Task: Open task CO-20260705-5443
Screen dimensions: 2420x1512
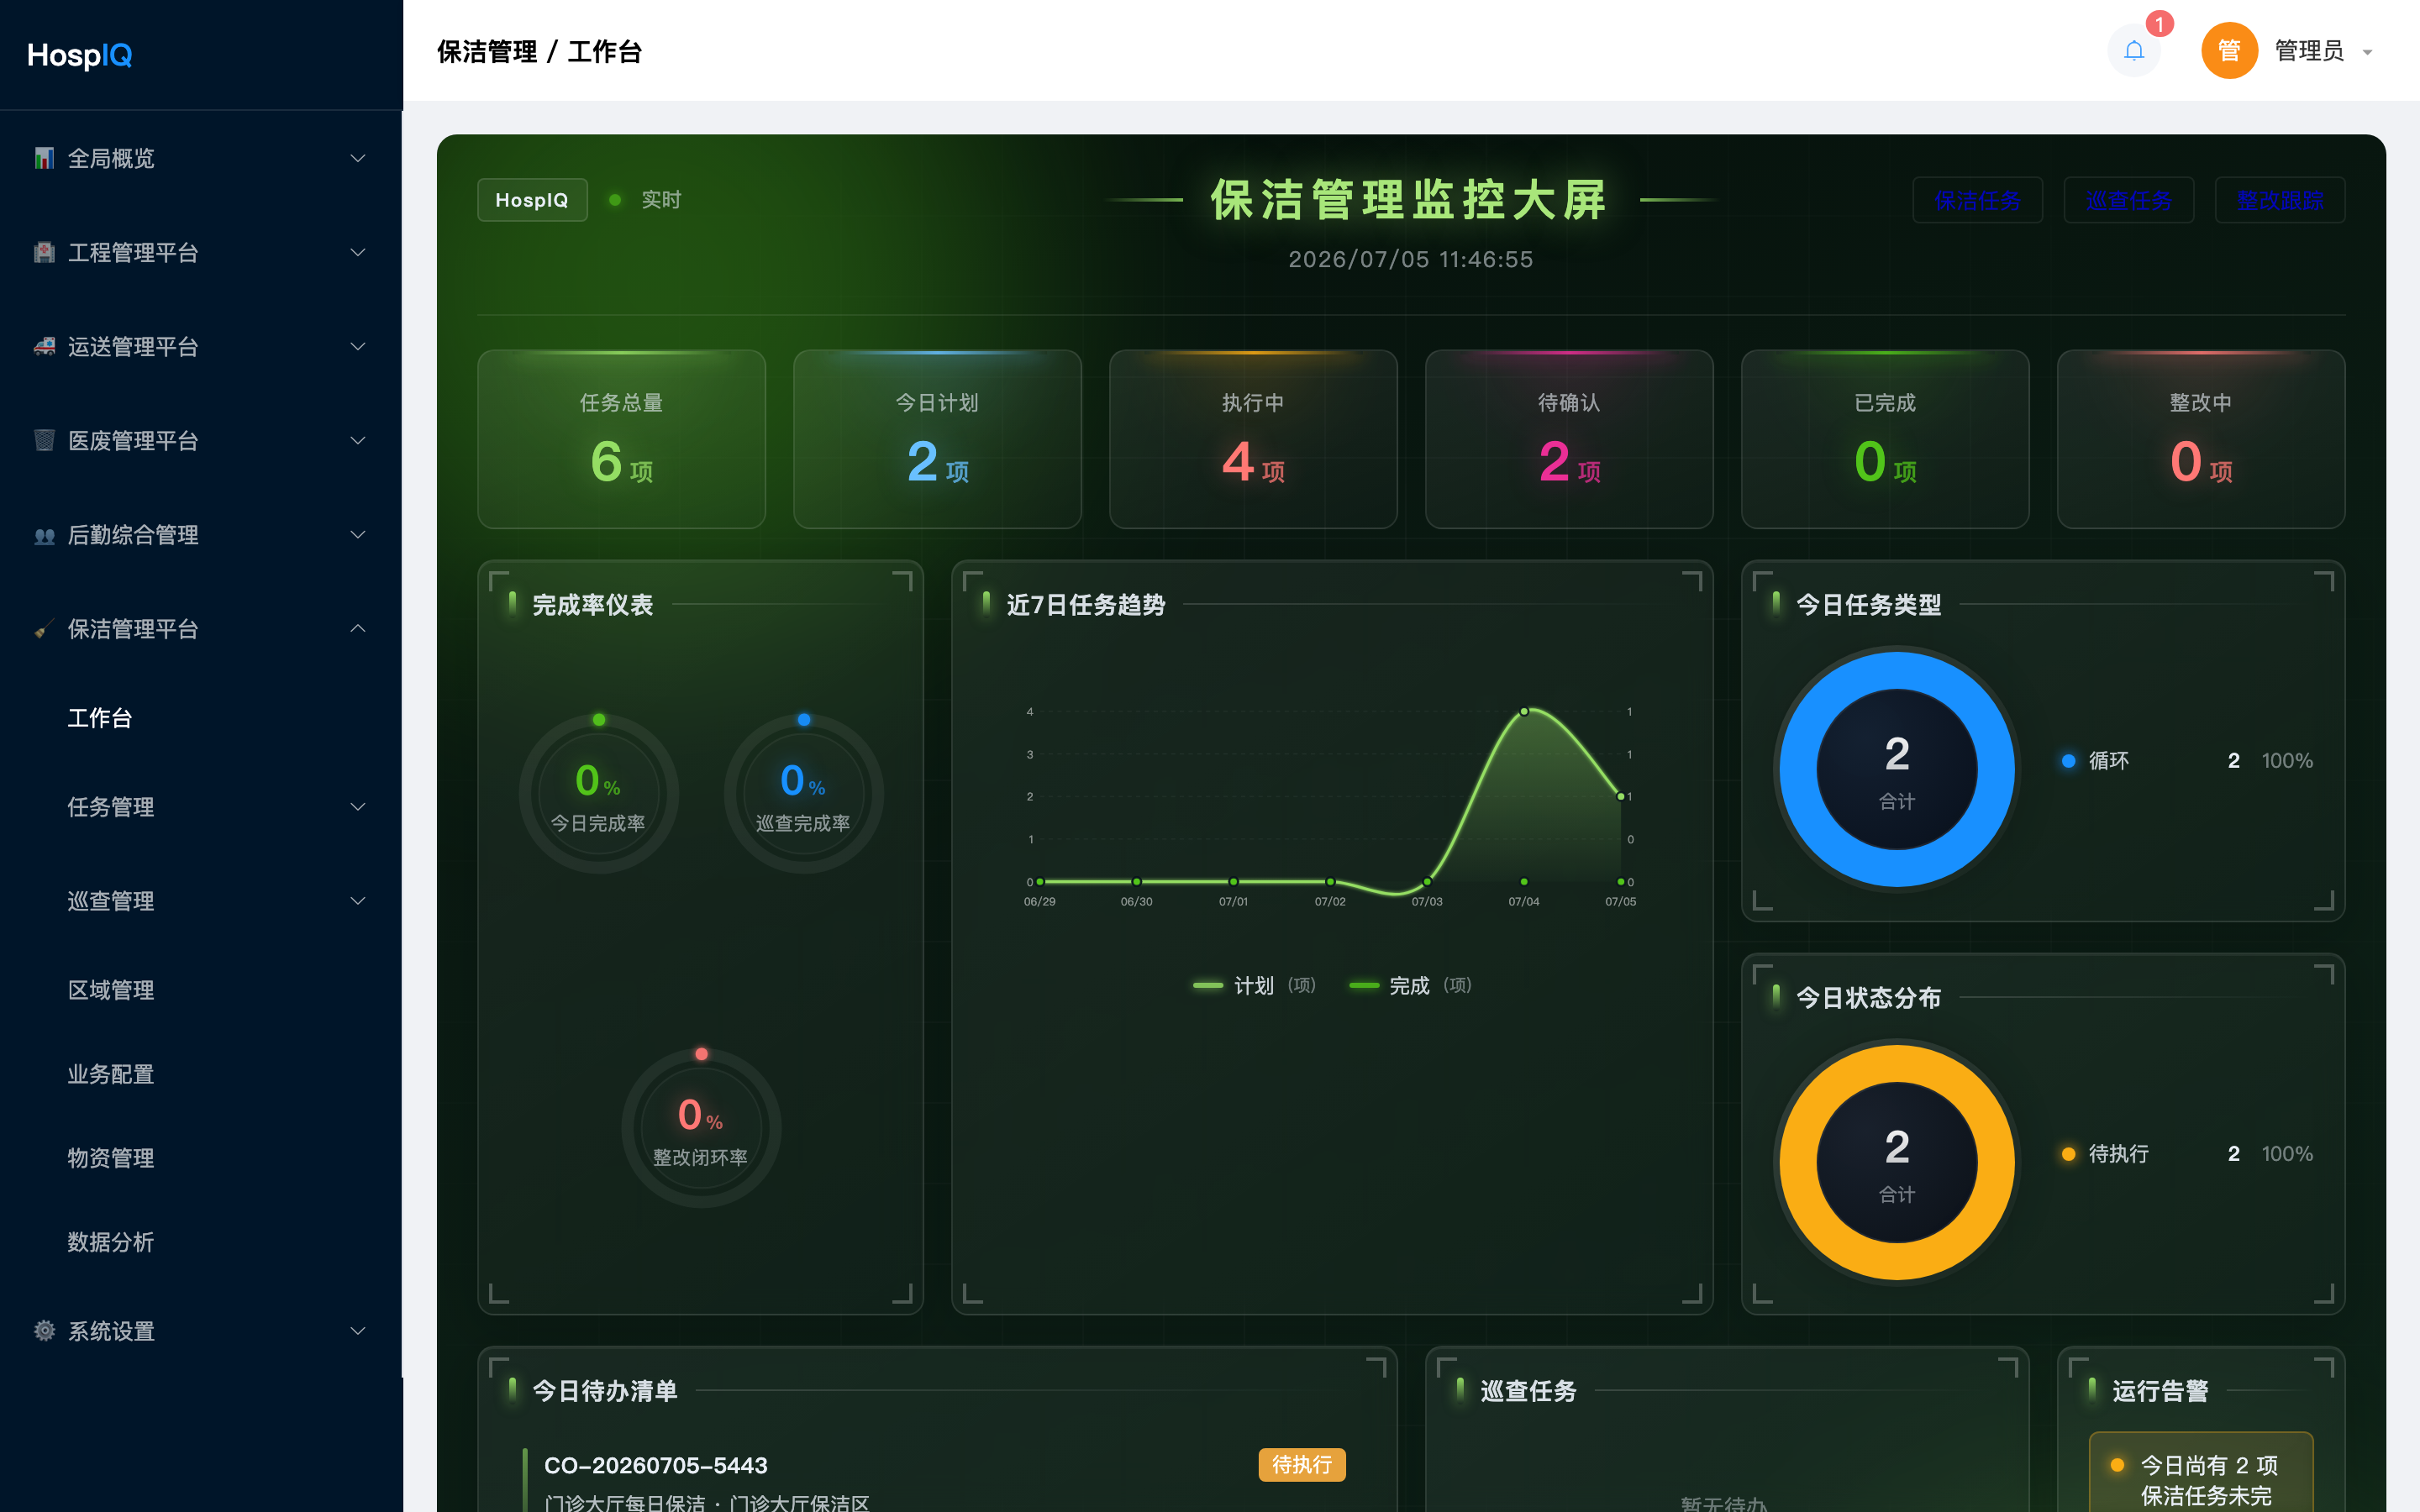Action: [x=655, y=1465]
